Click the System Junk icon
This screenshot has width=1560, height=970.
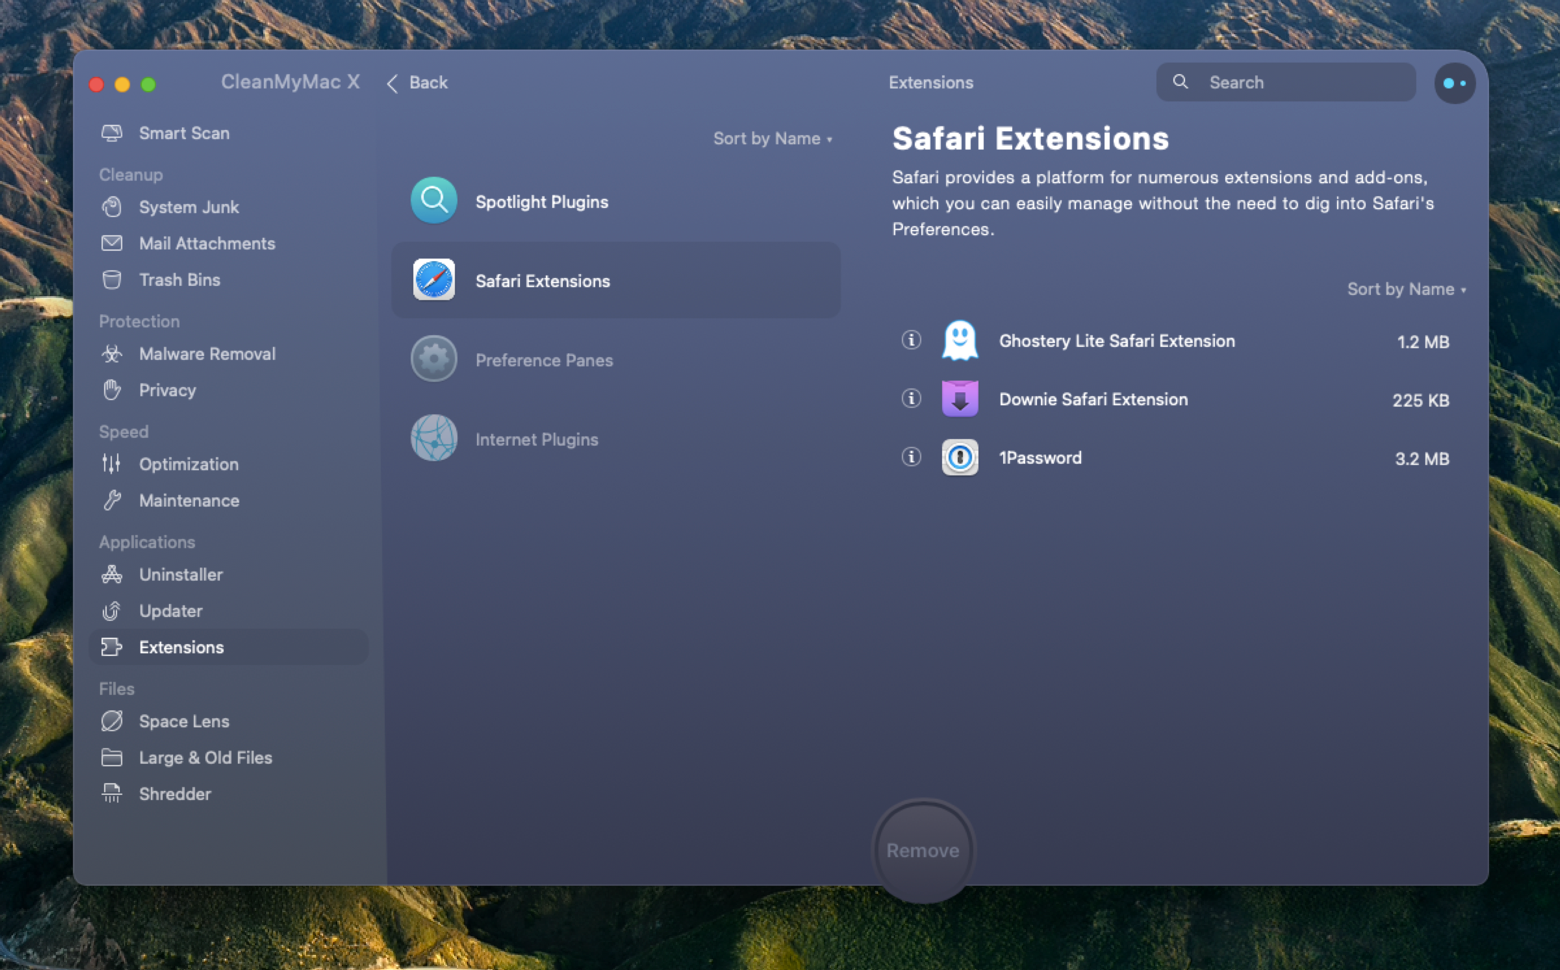click(x=112, y=207)
